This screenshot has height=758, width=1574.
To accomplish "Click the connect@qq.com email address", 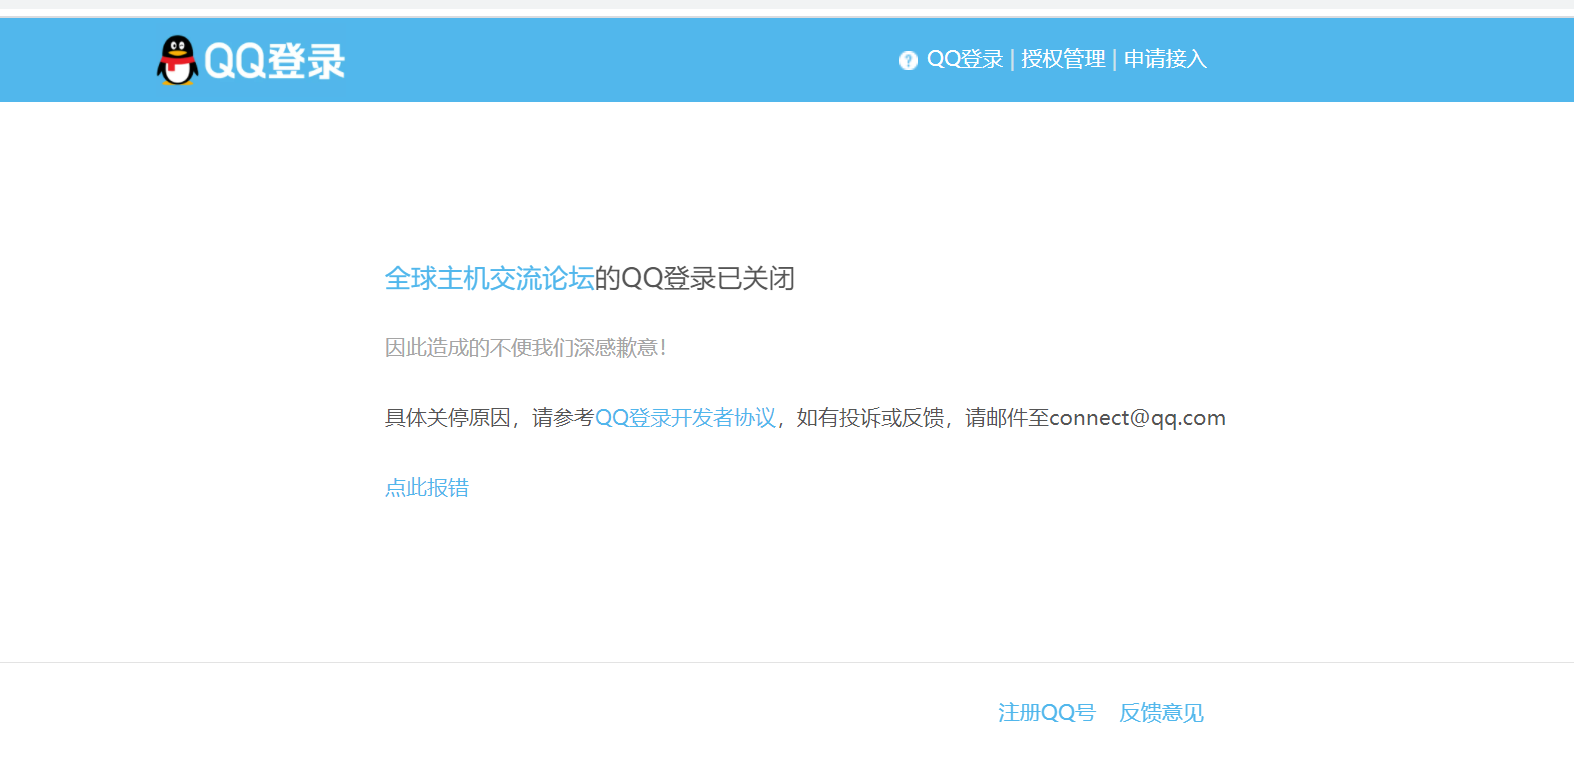I will coord(1137,418).
